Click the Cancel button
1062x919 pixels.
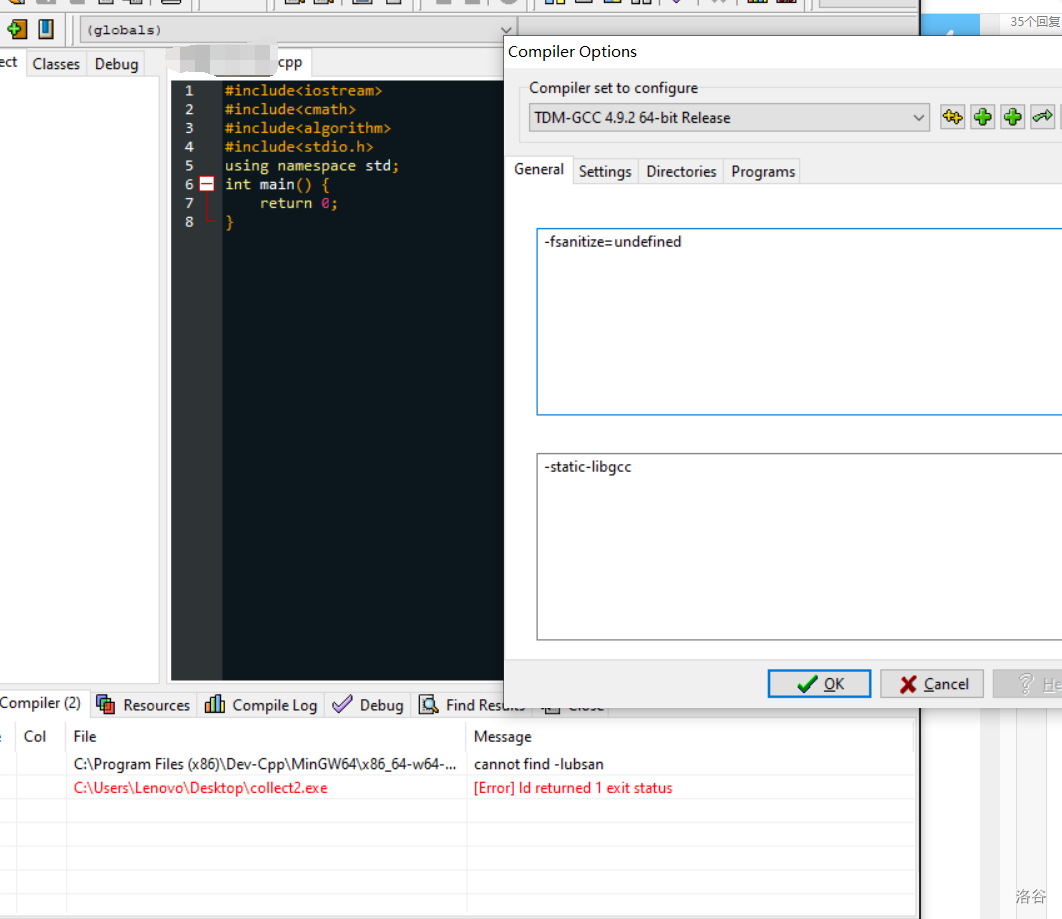click(x=932, y=684)
